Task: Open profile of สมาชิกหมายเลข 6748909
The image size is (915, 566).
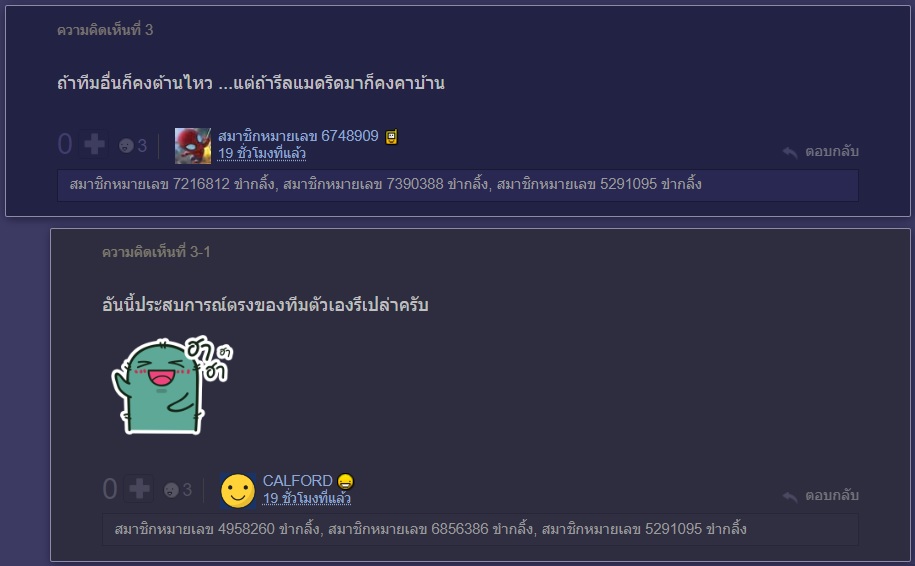Action: click(x=298, y=136)
